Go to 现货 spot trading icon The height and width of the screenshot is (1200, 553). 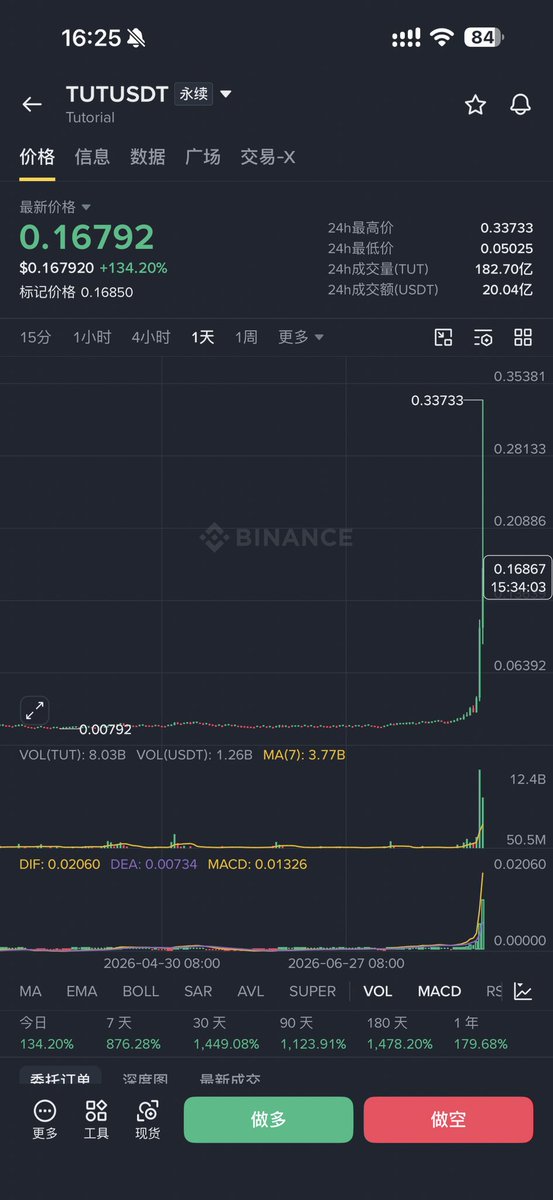click(x=148, y=1120)
